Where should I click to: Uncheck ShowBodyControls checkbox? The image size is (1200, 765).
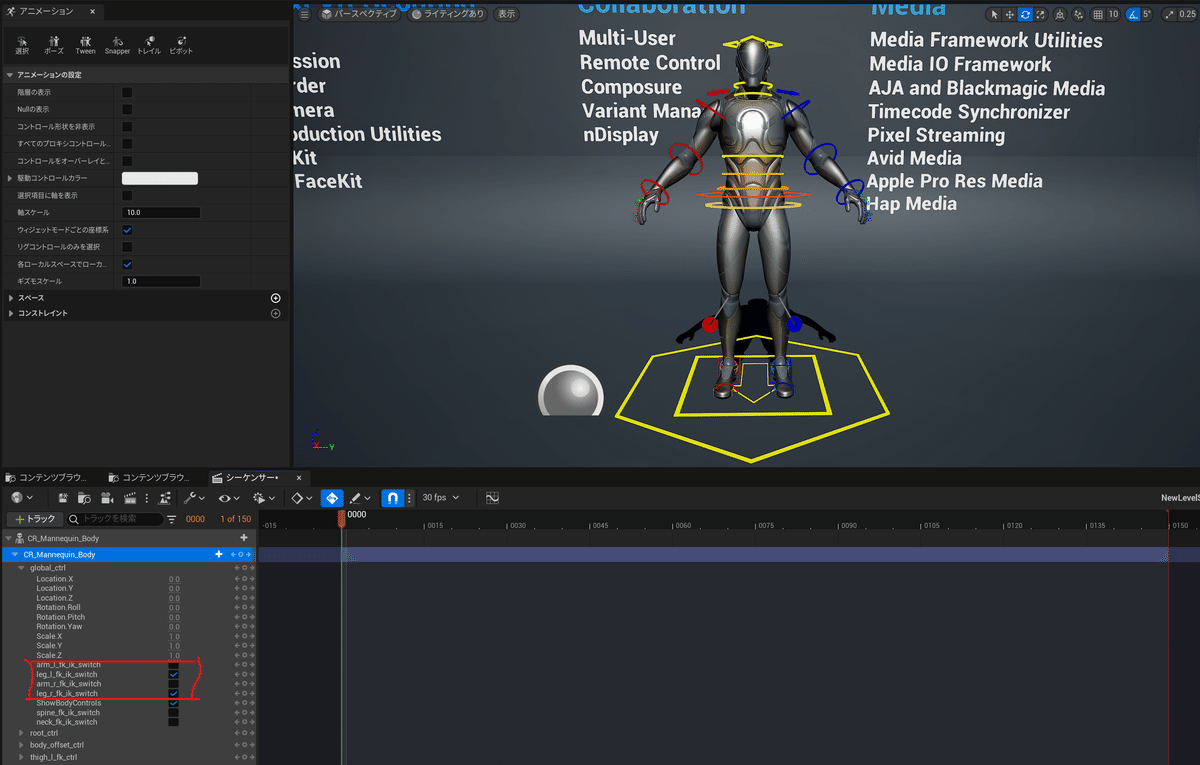(173, 703)
